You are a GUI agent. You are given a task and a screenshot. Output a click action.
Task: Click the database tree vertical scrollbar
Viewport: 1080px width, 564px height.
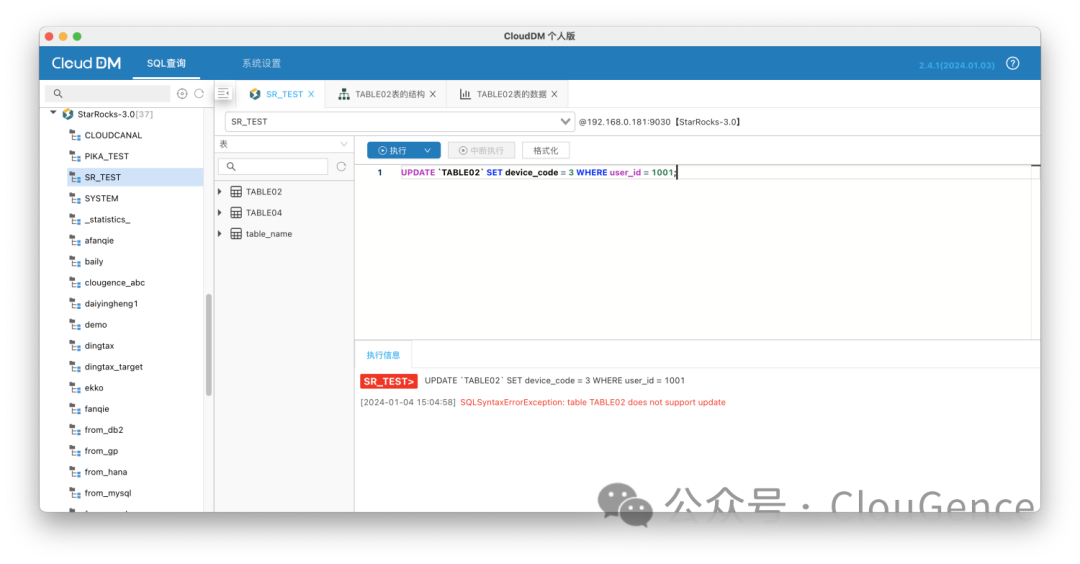pyautogui.click(x=208, y=344)
